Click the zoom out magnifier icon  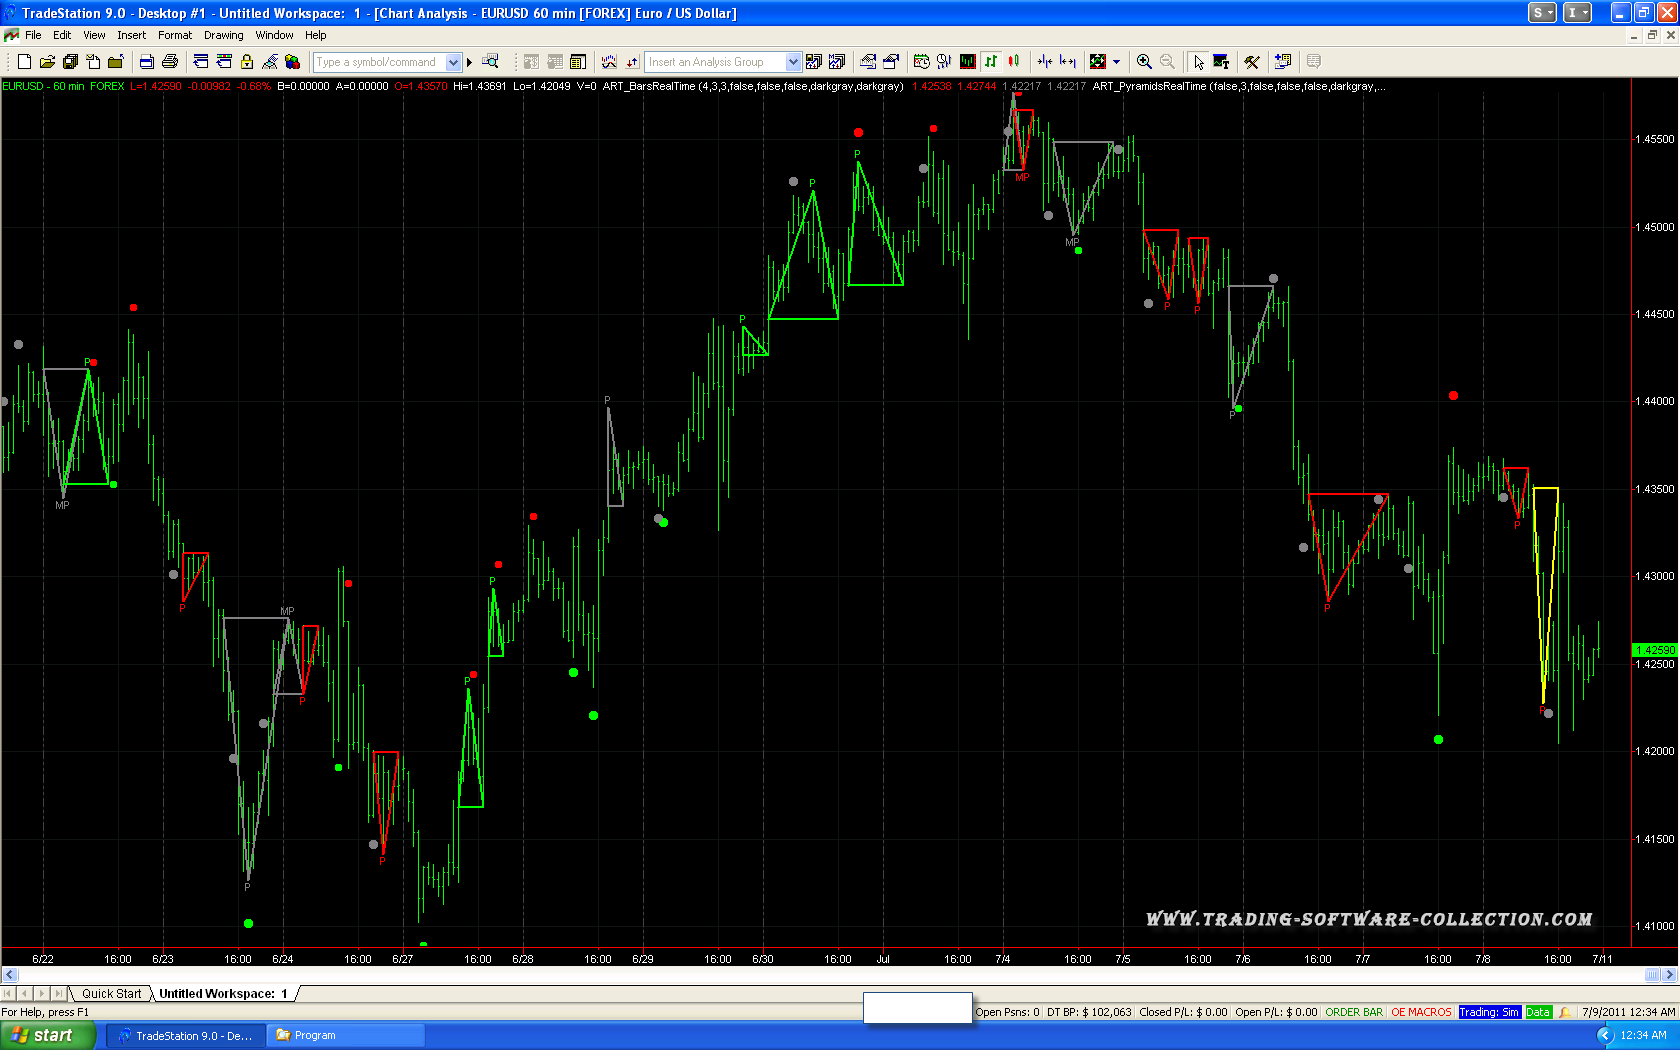point(1167,62)
